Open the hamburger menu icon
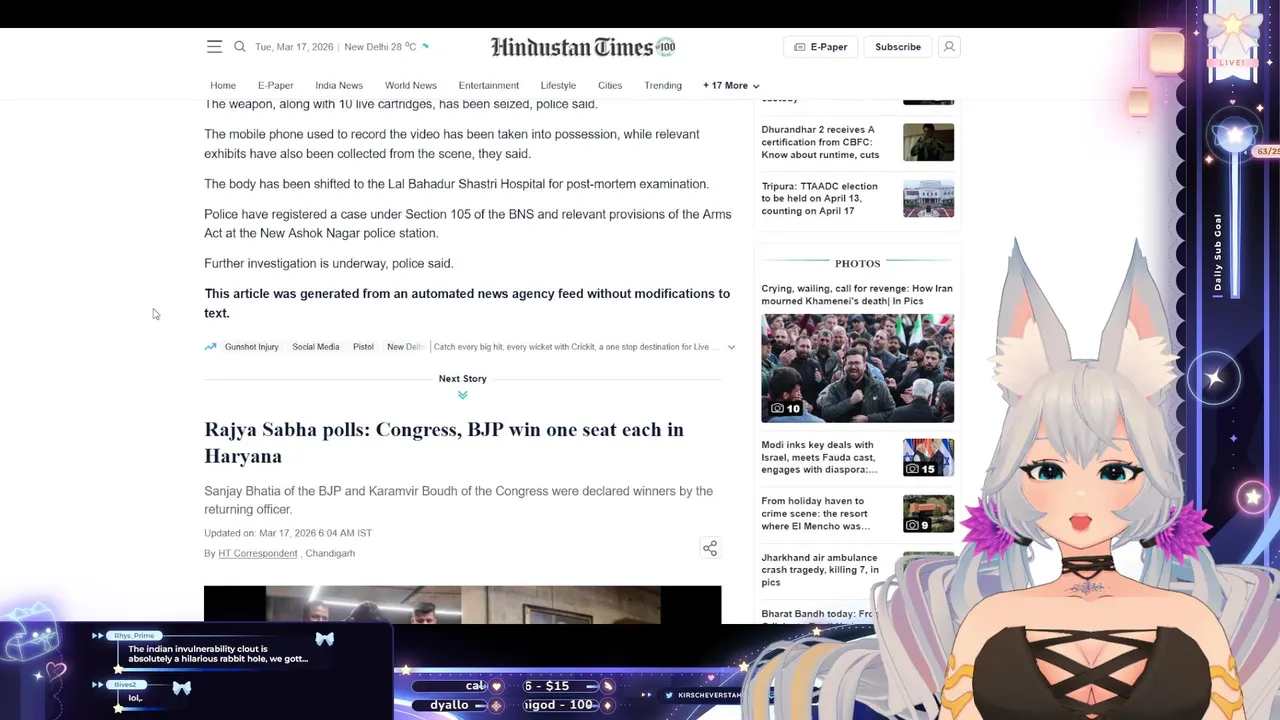This screenshot has height=720, width=1280. tap(214, 47)
